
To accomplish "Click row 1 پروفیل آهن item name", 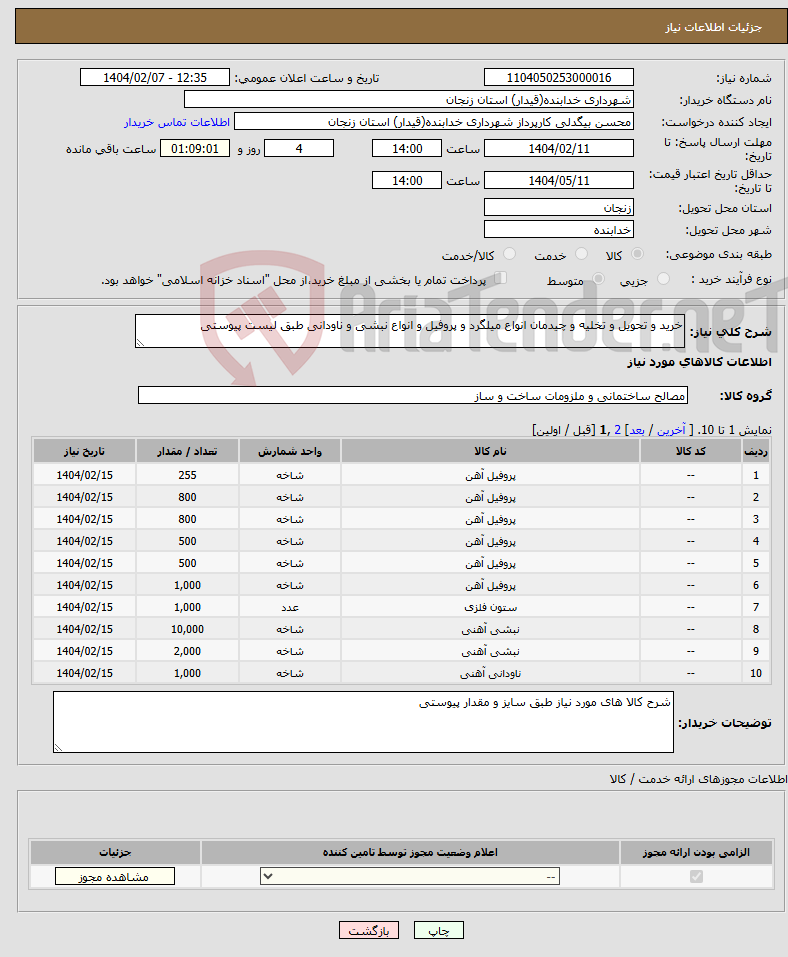I will click(x=490, y=475).
